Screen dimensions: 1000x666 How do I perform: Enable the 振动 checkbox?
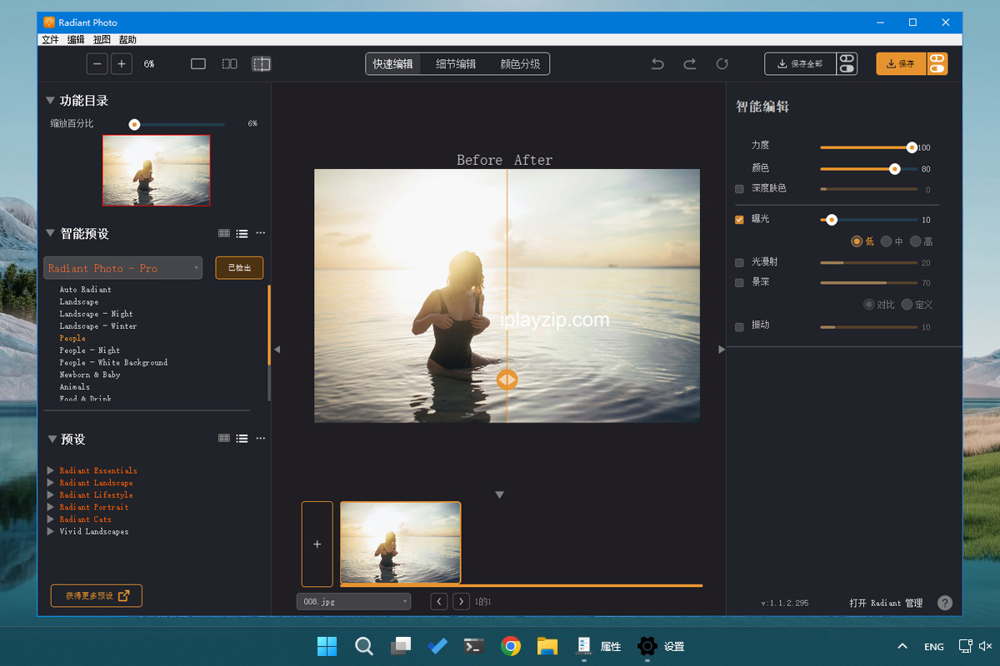(x=739, y=327)
